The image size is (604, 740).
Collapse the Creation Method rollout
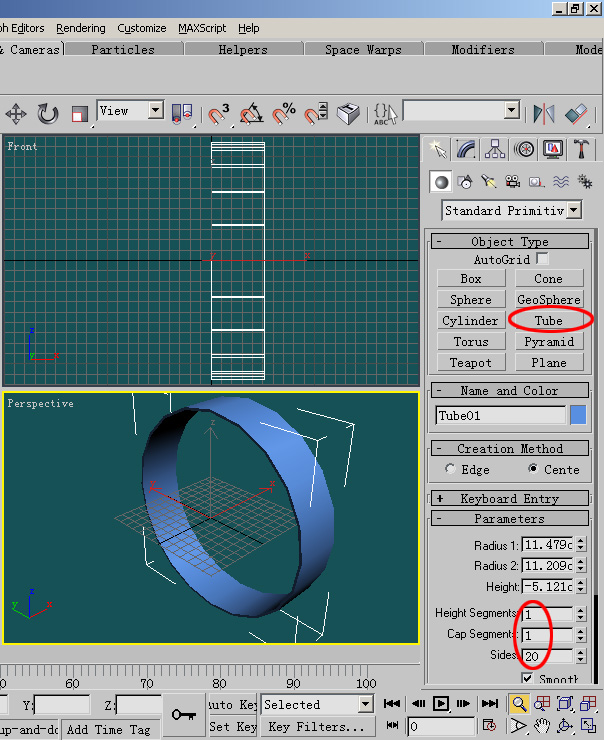pos(510,448)
